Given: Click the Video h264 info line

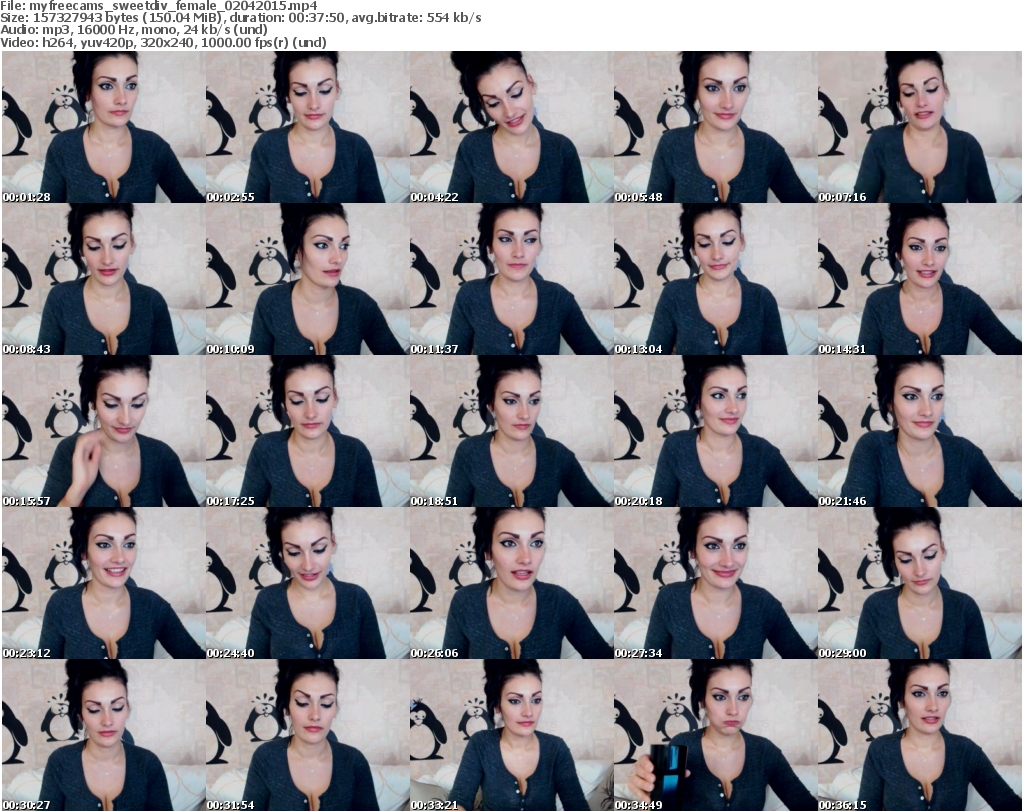Looking at the screenshot, I should point(163,42).
